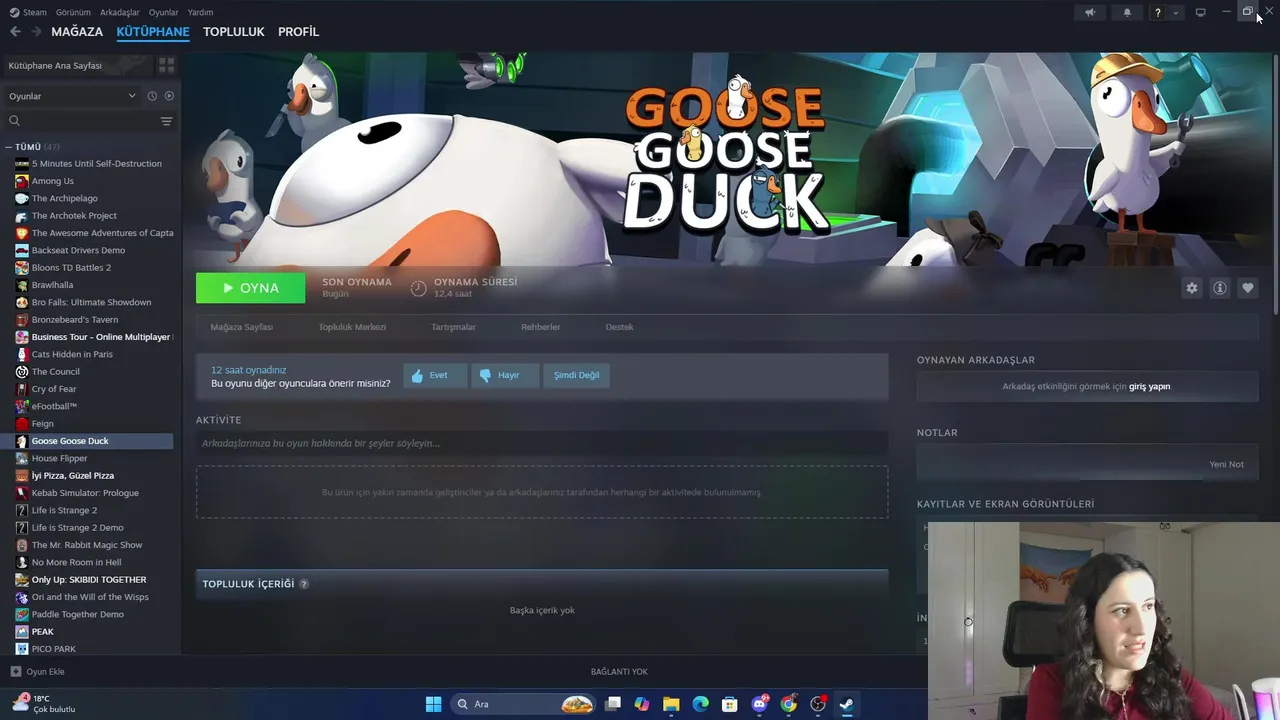Screen dimensions: 1280x720
Task: Recommend the game with Evet button
Action: (x=435, y=375)
